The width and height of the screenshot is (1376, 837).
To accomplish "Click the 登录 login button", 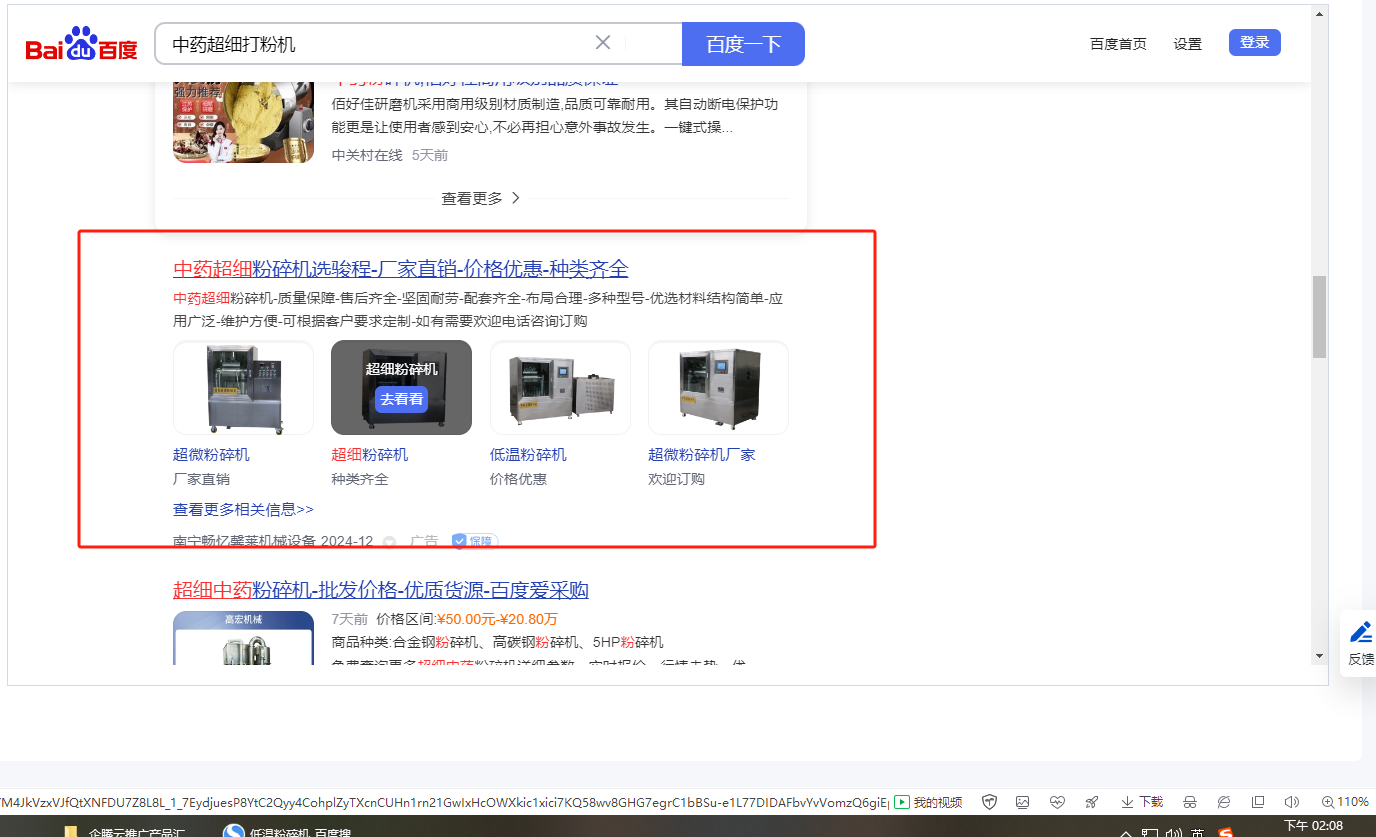I will click(x=1254, y=43).
